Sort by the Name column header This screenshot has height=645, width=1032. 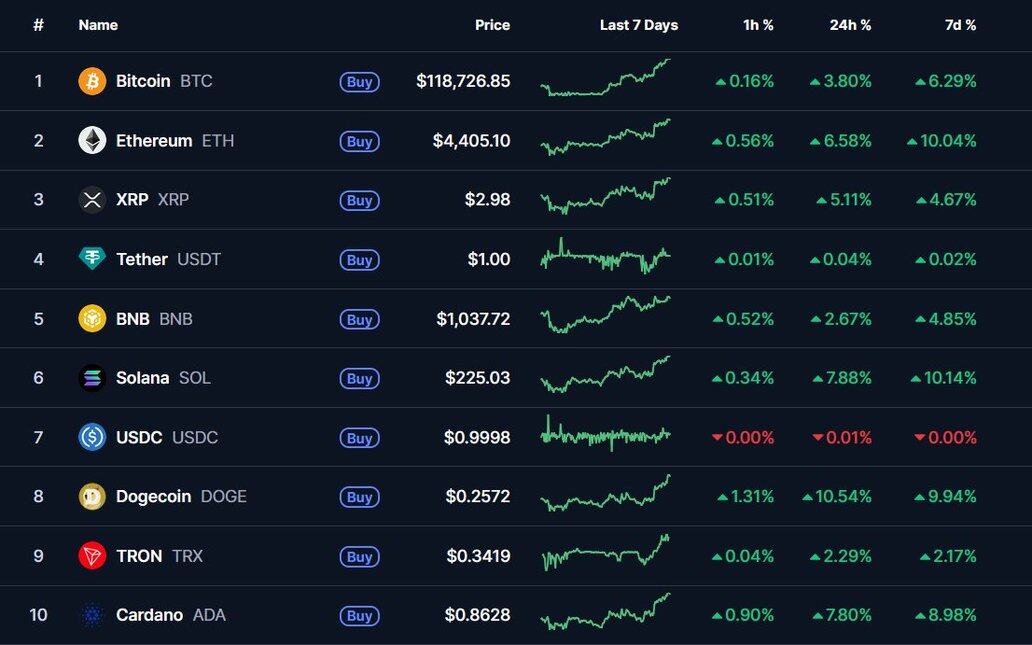pos(98,25)
